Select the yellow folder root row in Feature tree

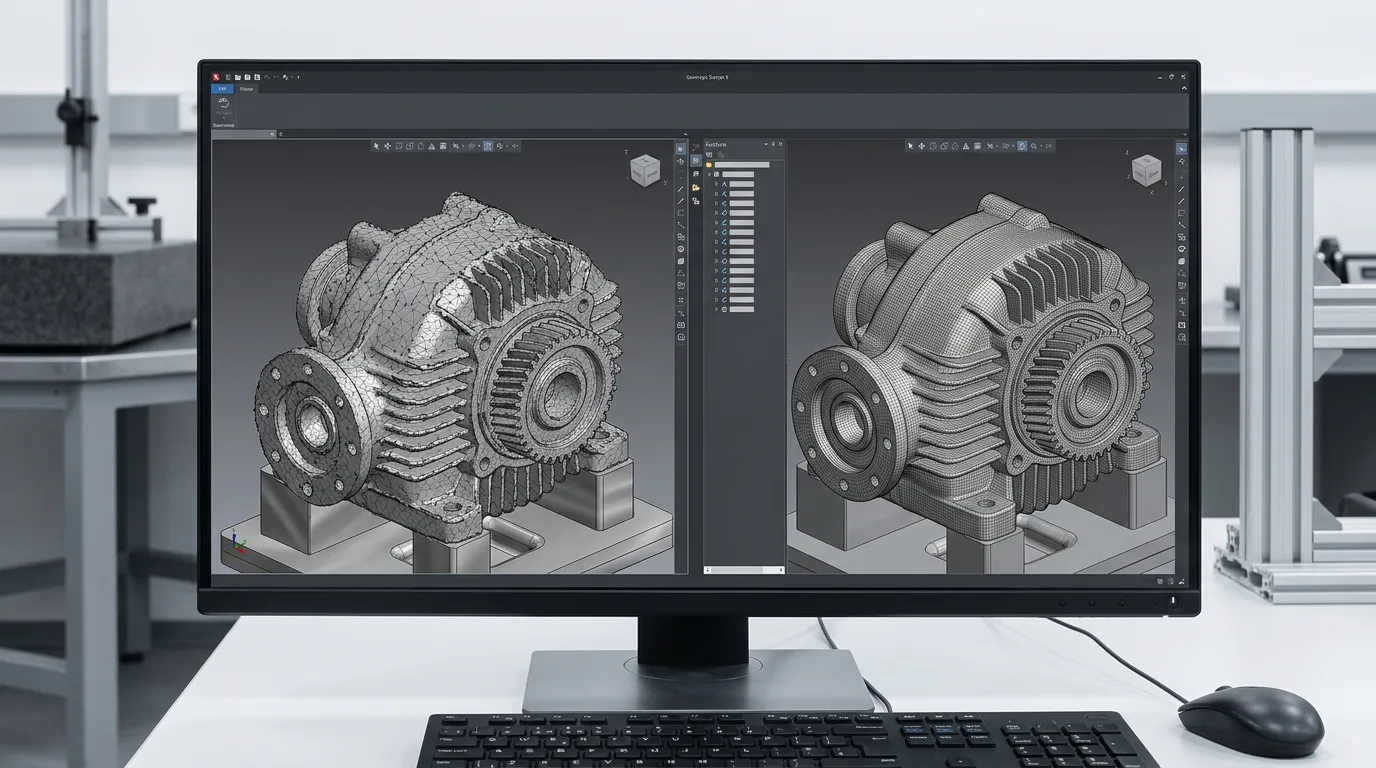738,165
